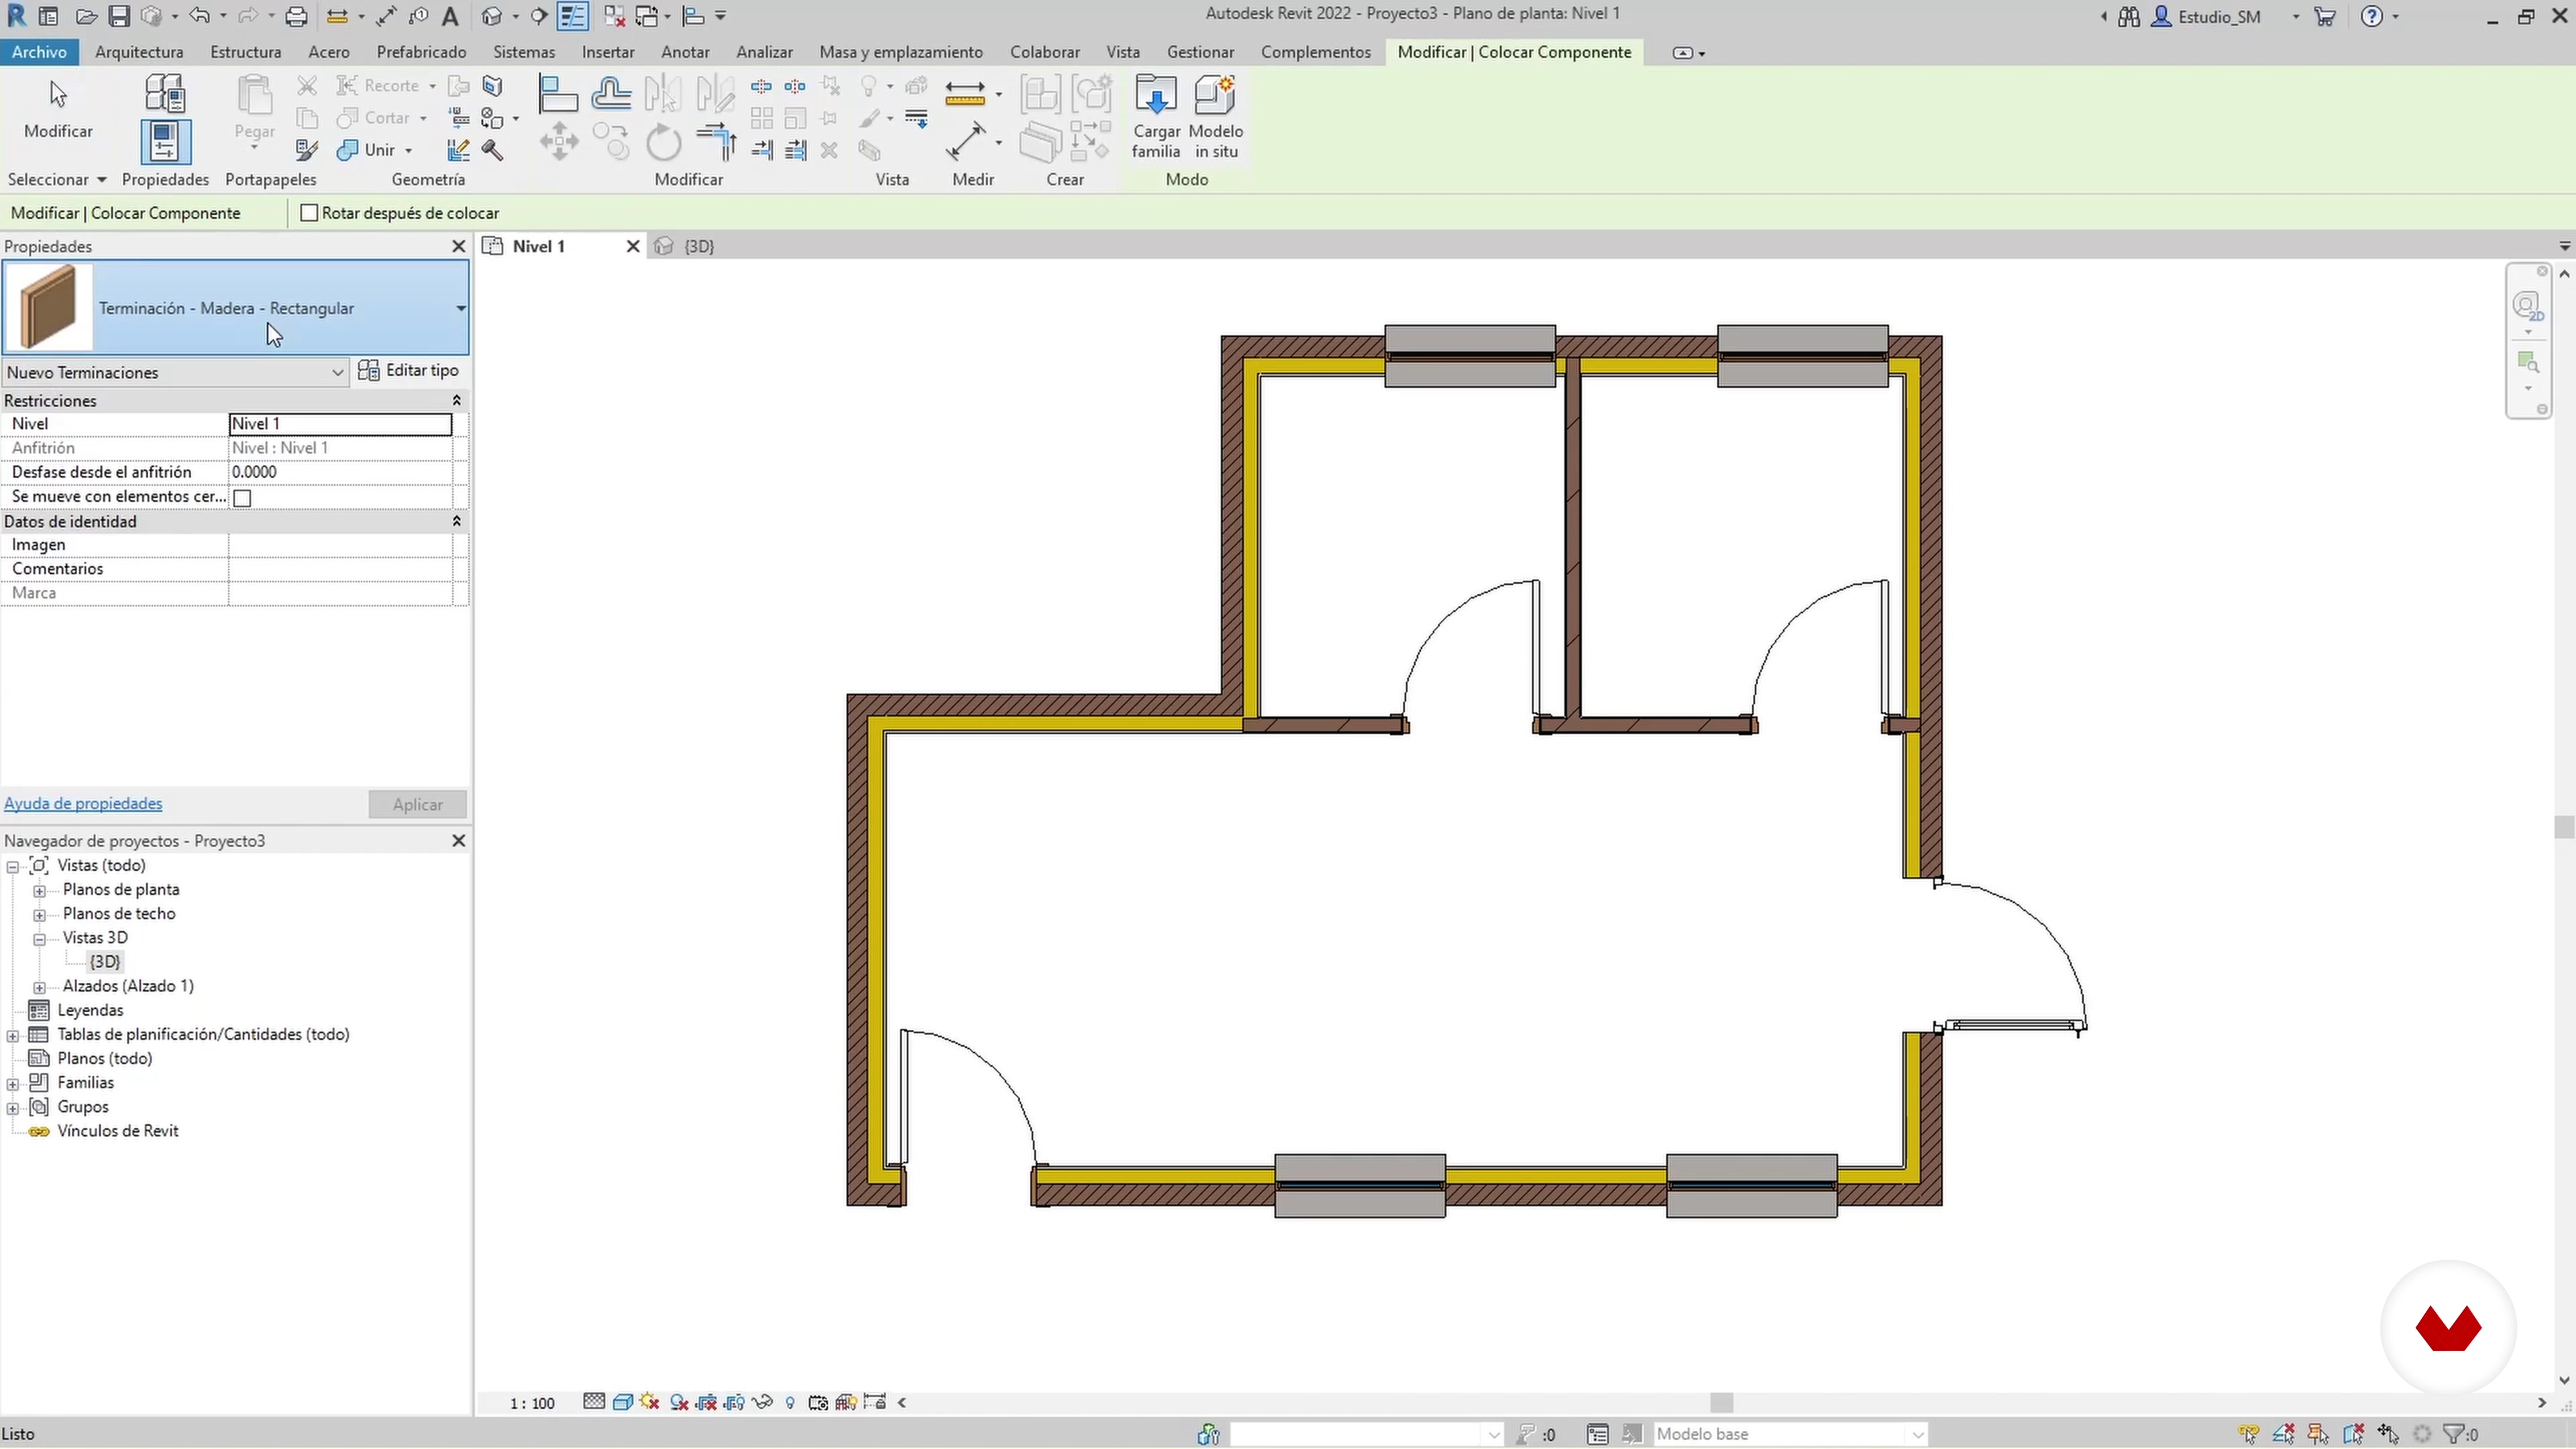Screen dimensions: 2576x1449
Task: Open the Anotar ribbon tab
Action: [x=685, y=52]
